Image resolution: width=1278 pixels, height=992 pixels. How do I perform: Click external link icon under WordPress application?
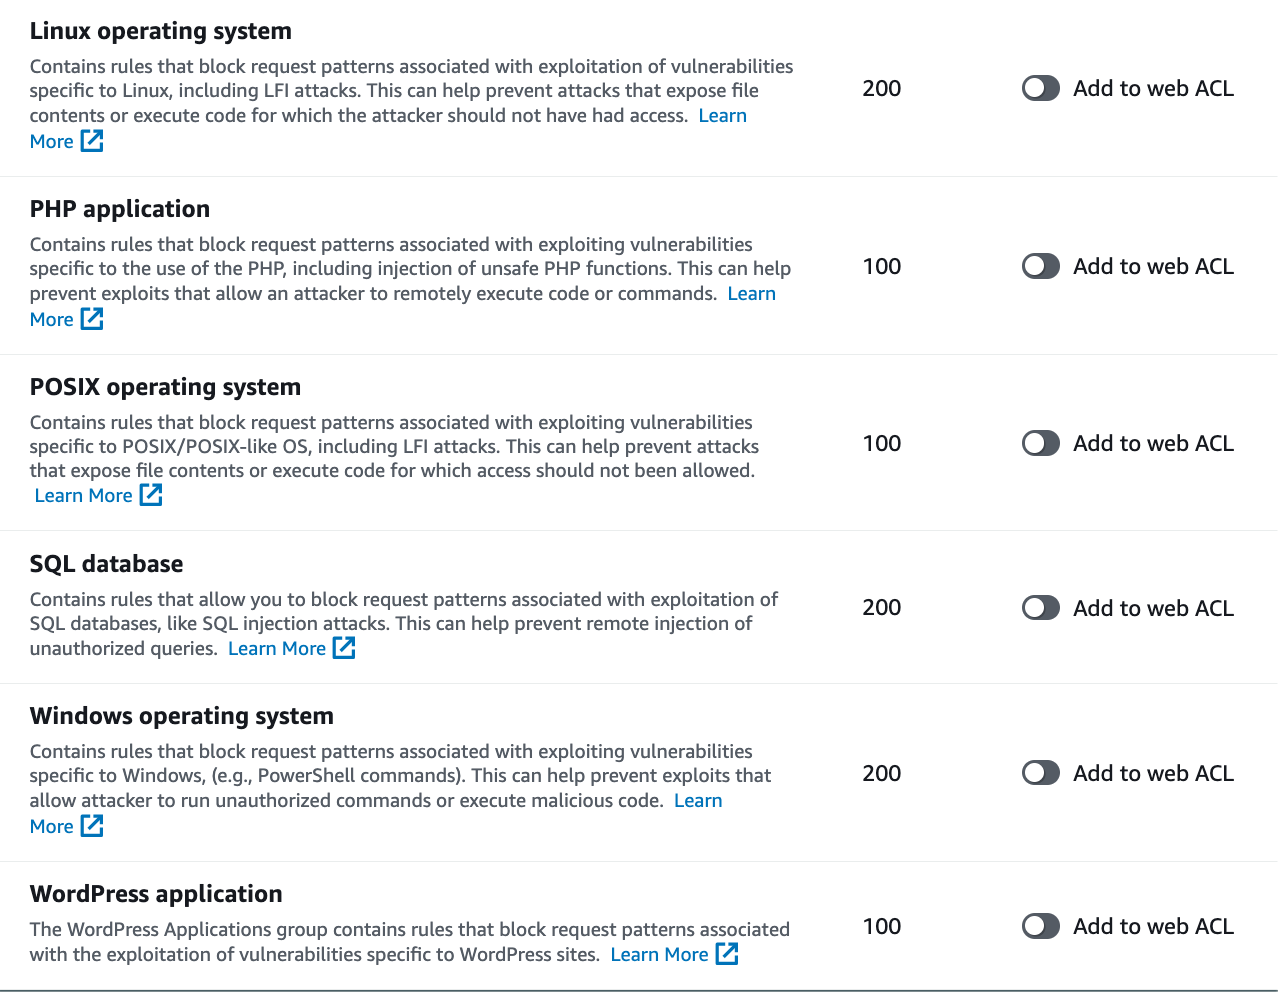[x=727, y=954]
